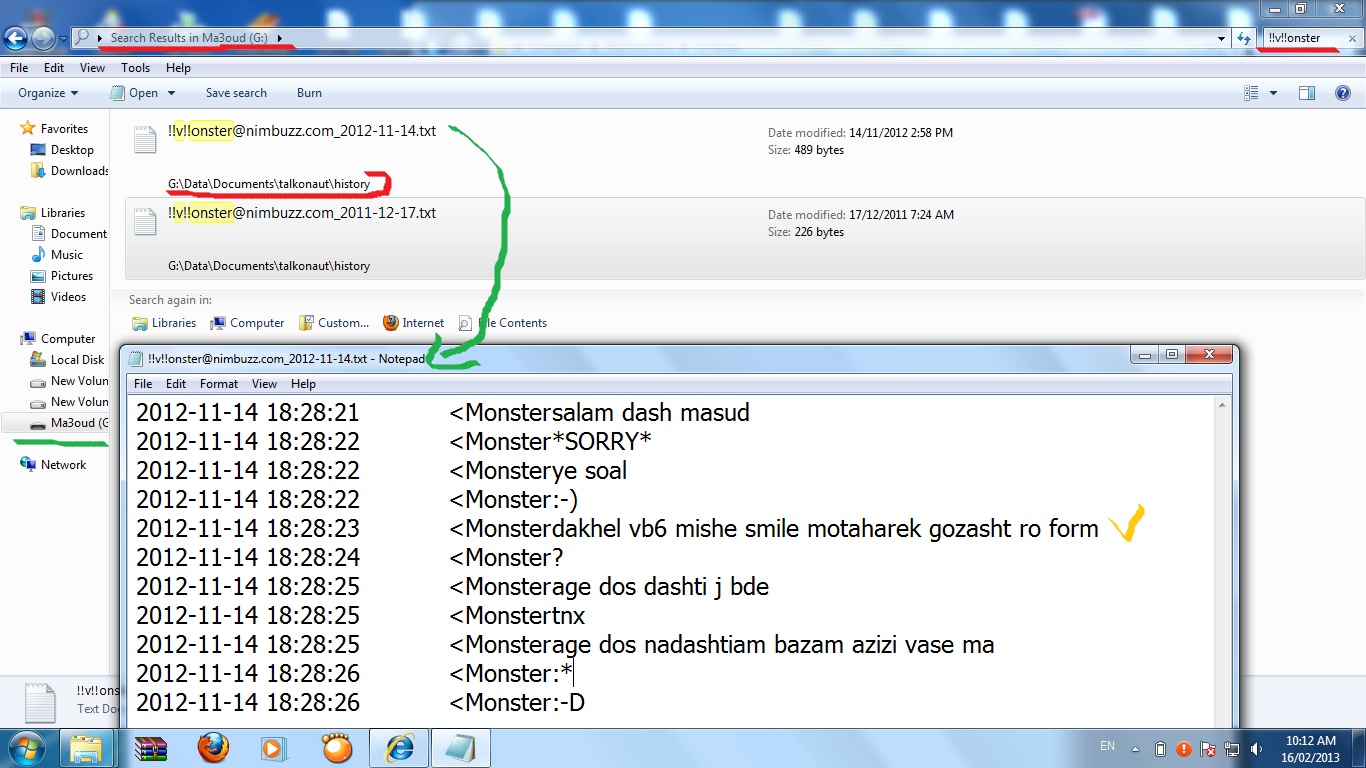Toggle the preview pane
The height and width of the screenshot is (768, 1366).
(x=1306, y=93)
